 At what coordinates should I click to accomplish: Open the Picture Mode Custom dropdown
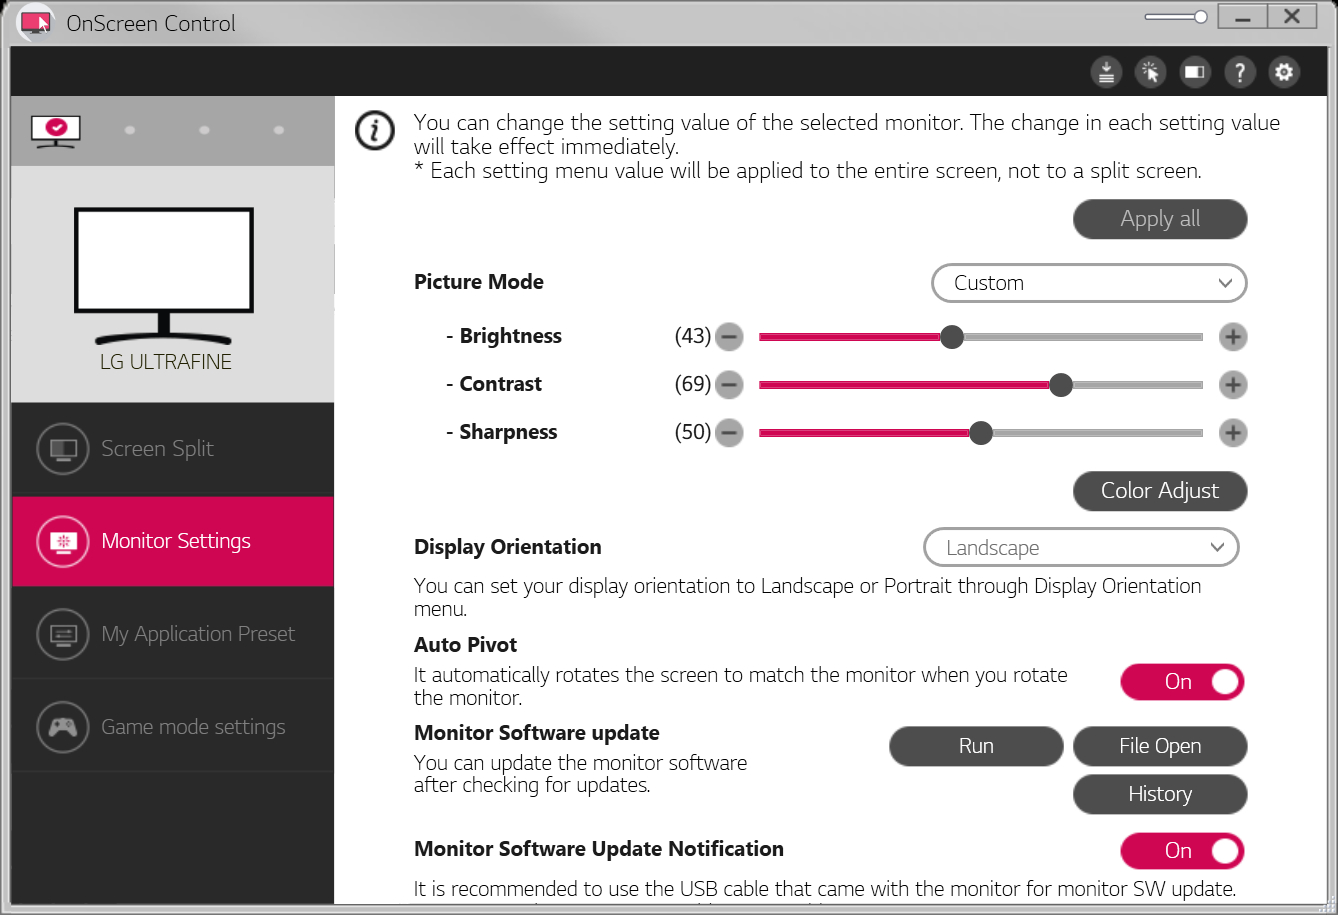[x=1089, y=283]
